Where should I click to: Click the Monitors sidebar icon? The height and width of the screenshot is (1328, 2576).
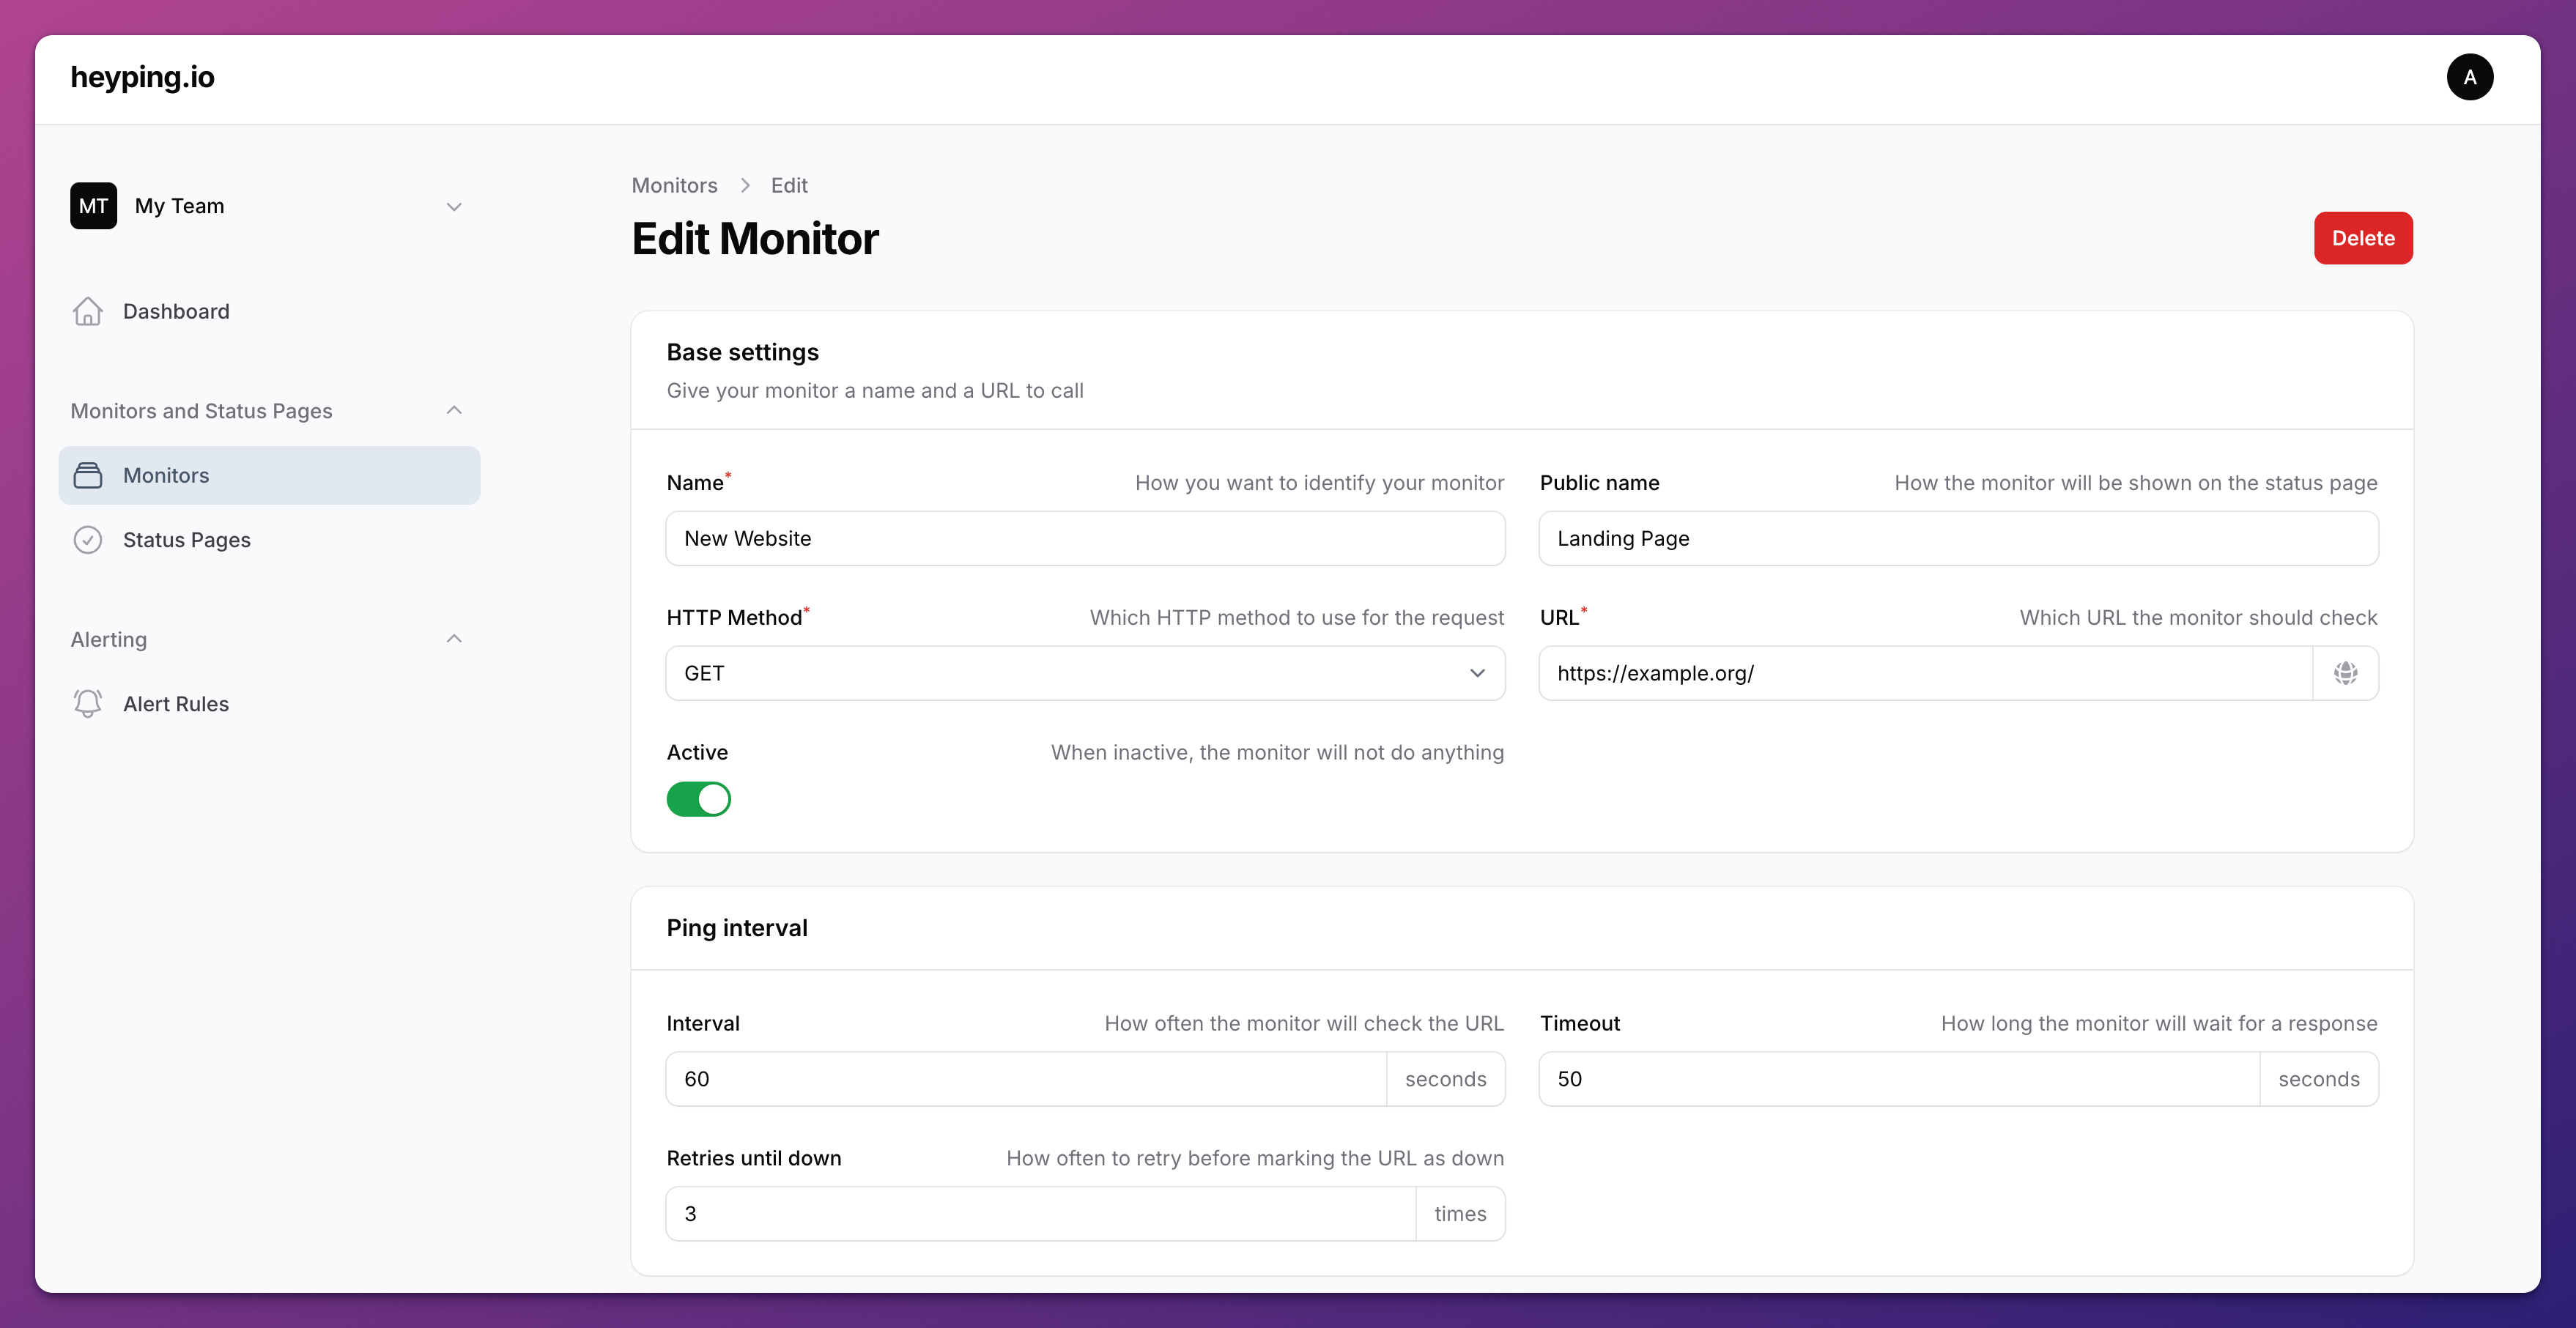88,476
